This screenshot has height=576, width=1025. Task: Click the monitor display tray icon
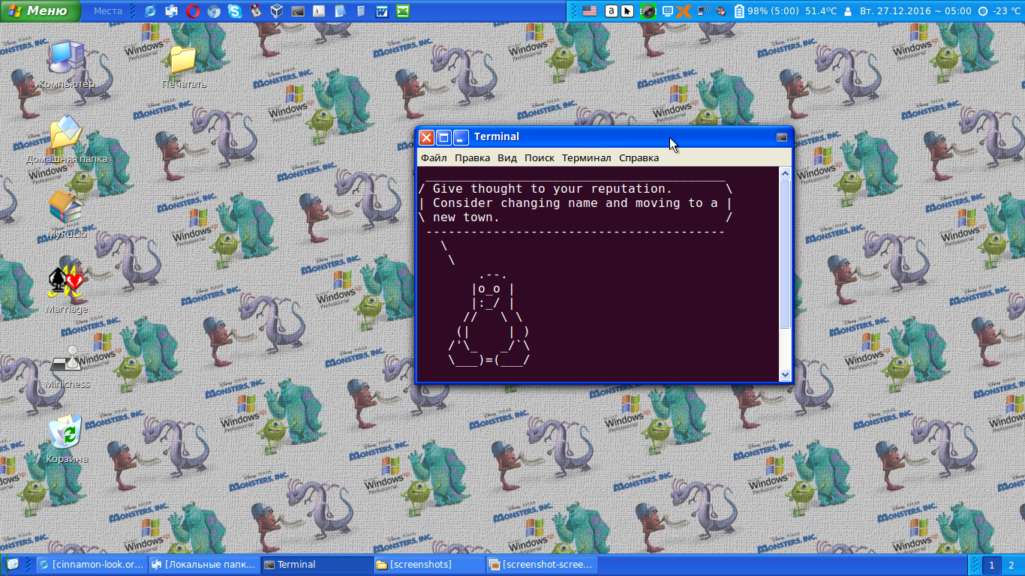(667, 11)
